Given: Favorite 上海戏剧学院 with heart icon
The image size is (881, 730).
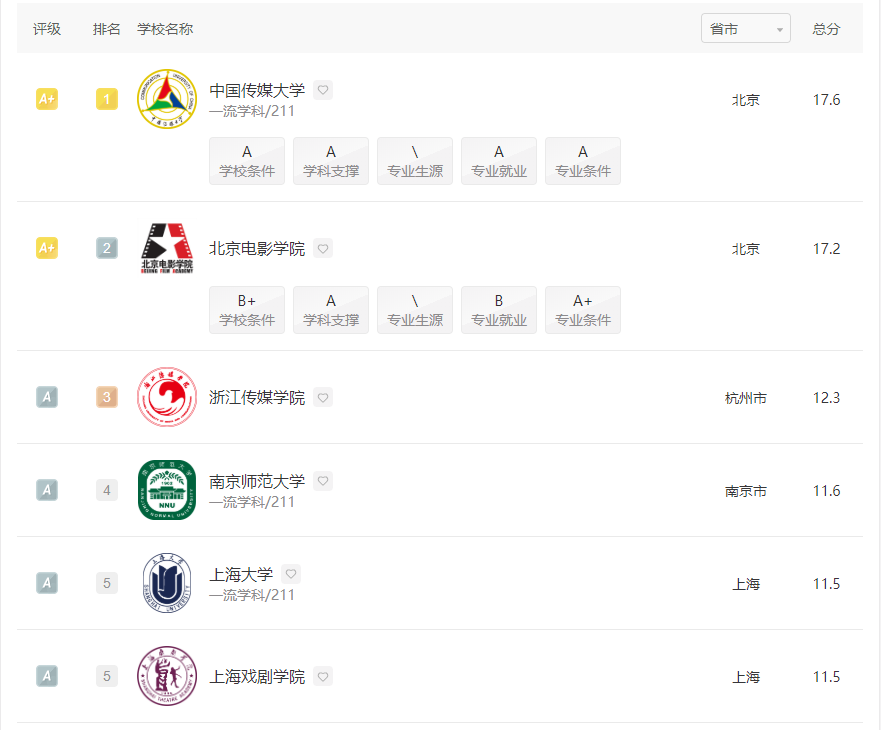Looking at the screenshot, I should pos(323,677).
